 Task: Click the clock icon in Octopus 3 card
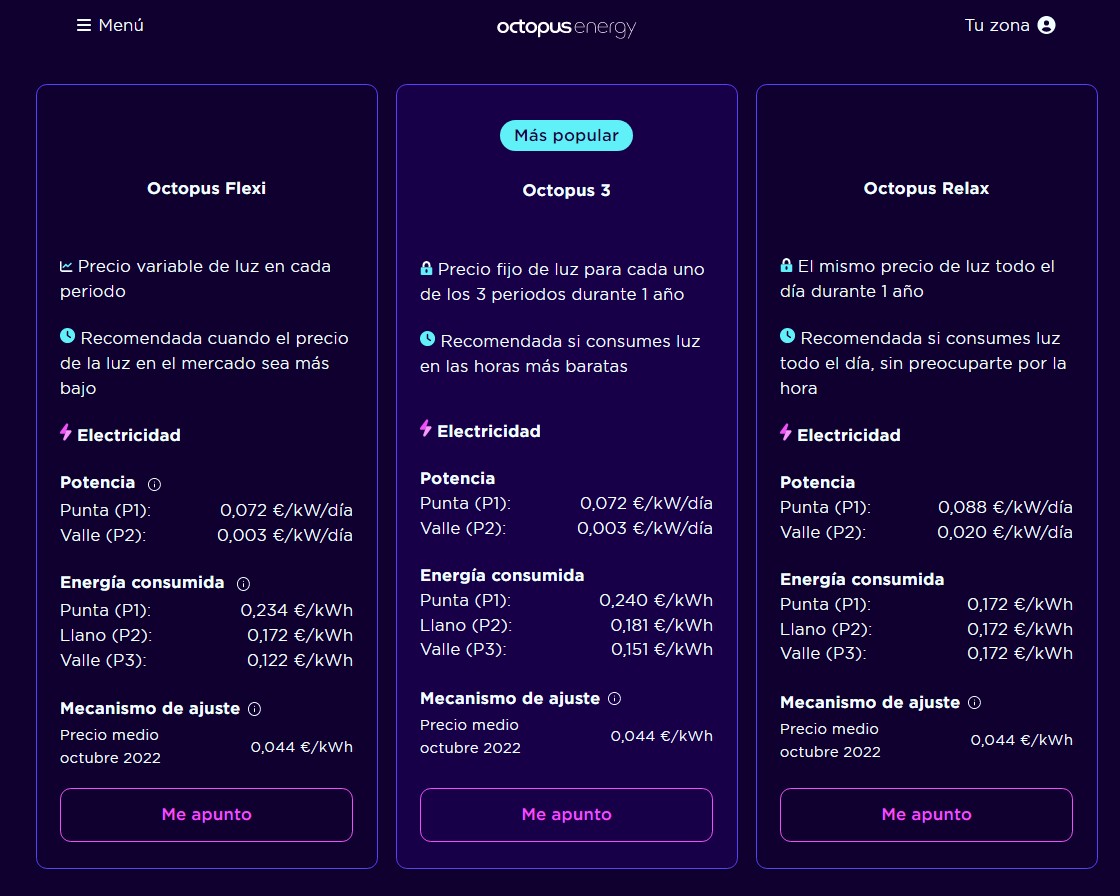pos(428,339)
